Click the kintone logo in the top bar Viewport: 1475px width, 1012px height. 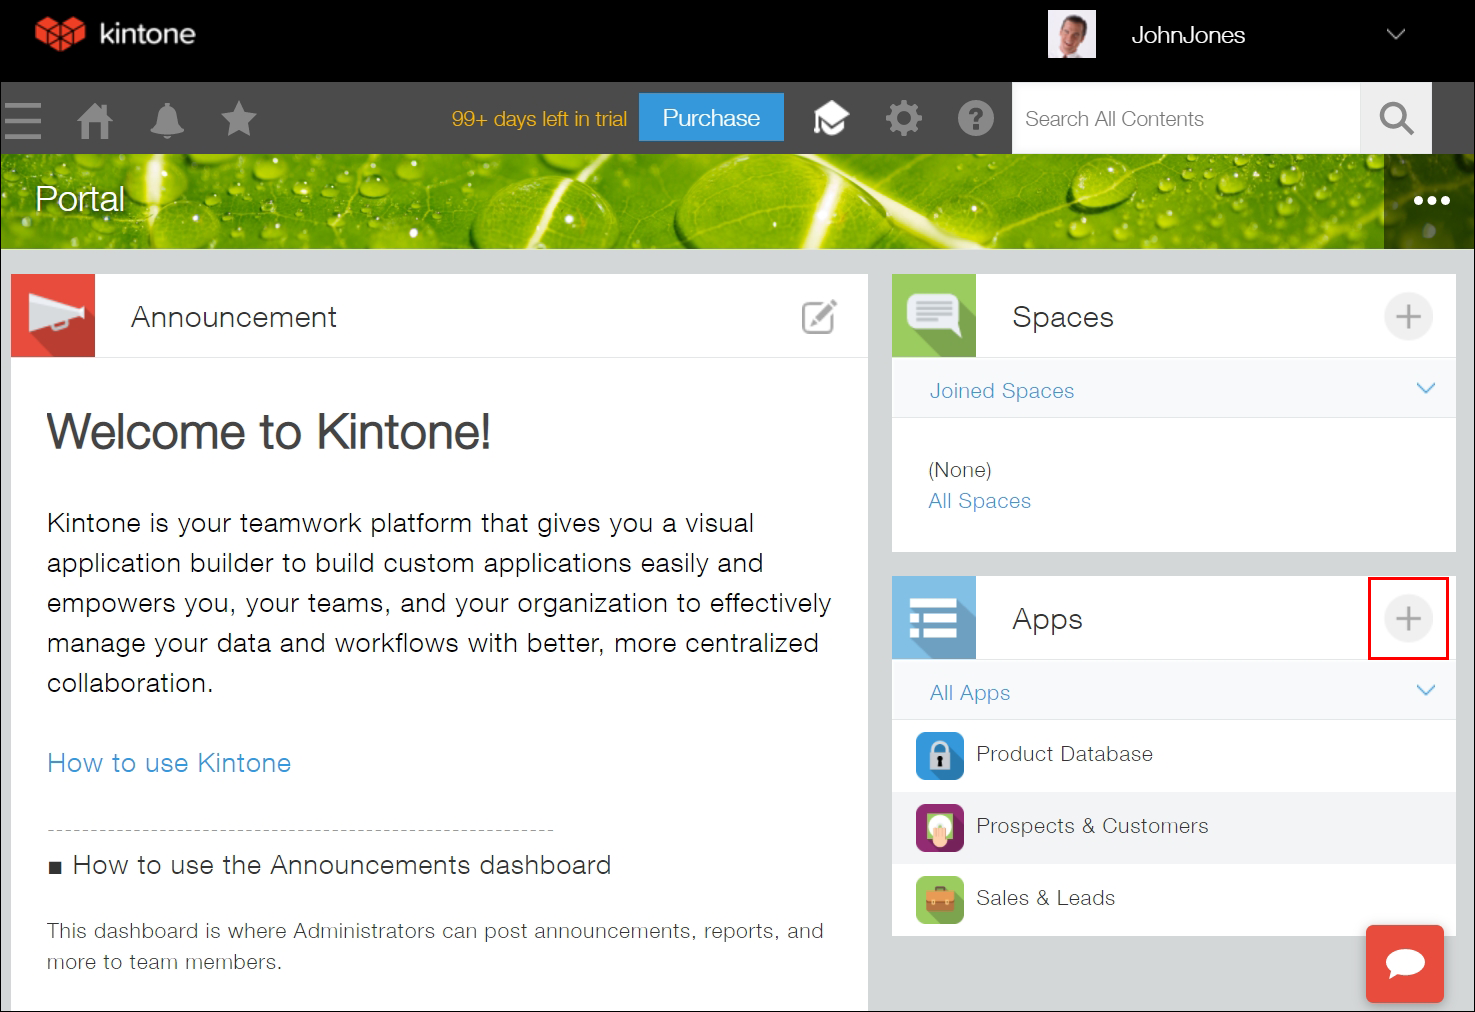point(113,33)
